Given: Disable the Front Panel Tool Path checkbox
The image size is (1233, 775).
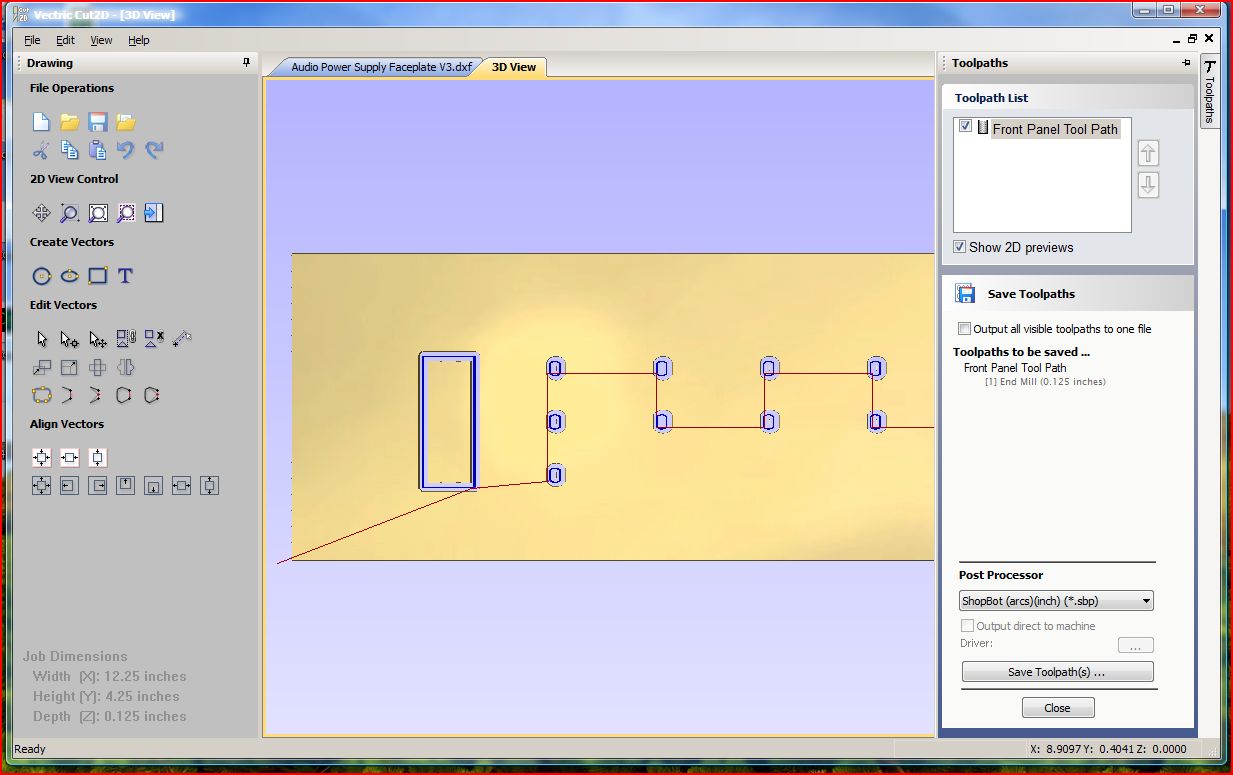Looking at the screenshot, I should 964,127.
